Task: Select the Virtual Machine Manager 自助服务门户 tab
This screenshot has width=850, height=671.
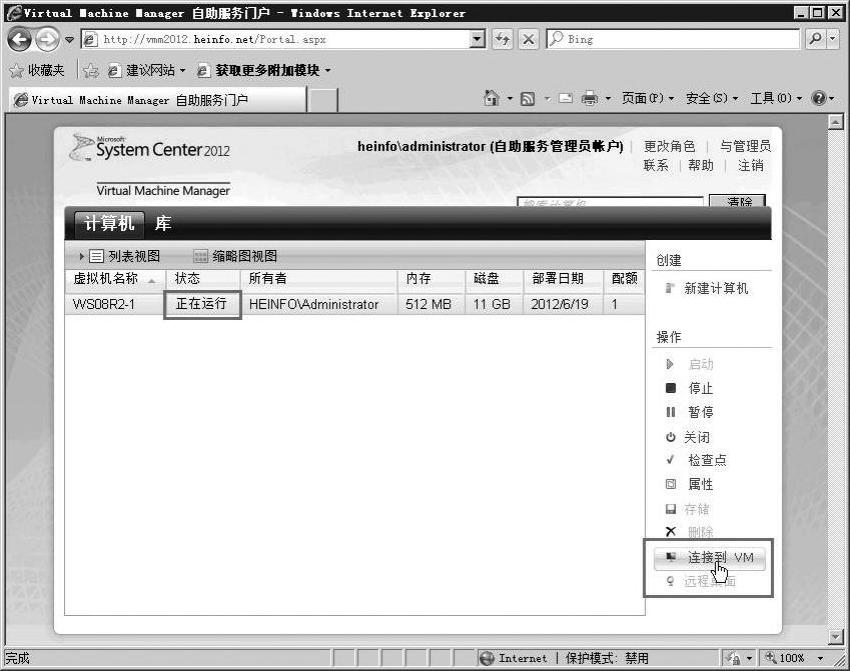Action: (x=158, y=100)
